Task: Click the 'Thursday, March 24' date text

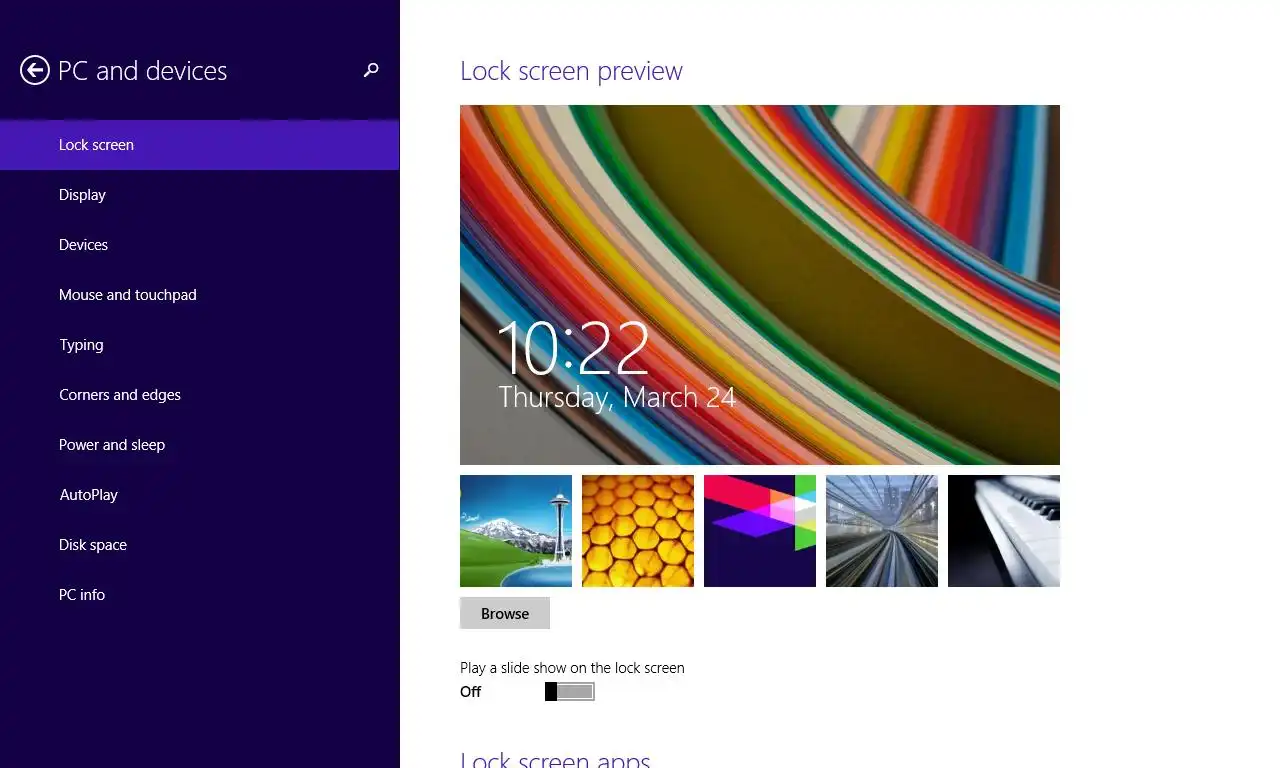Action: [x=617, y=397]
